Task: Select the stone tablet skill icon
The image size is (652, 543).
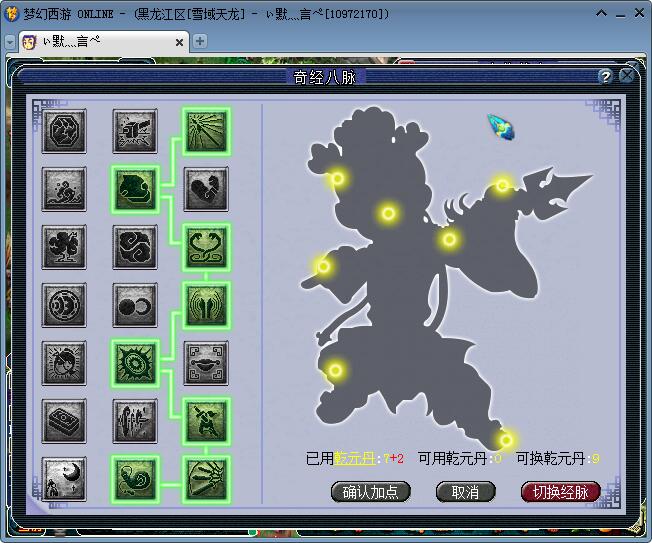Action: click(64, 421)
